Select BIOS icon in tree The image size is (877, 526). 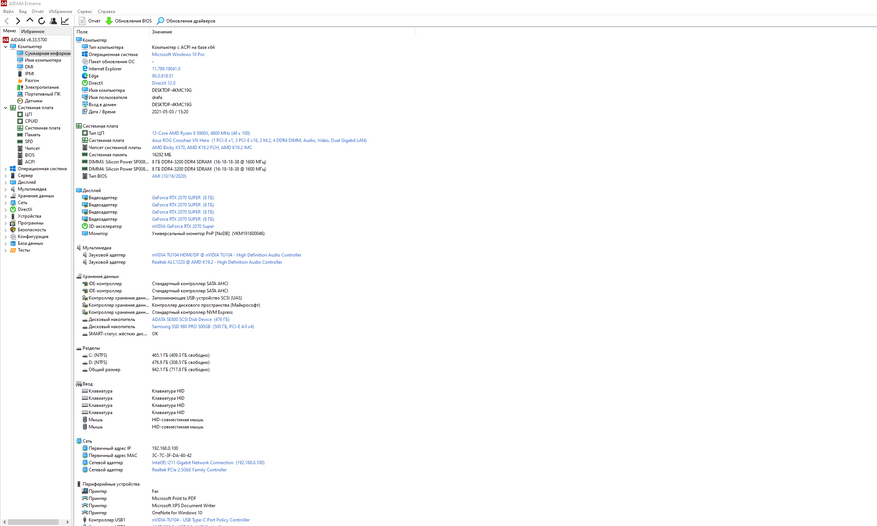pos(20,155)
